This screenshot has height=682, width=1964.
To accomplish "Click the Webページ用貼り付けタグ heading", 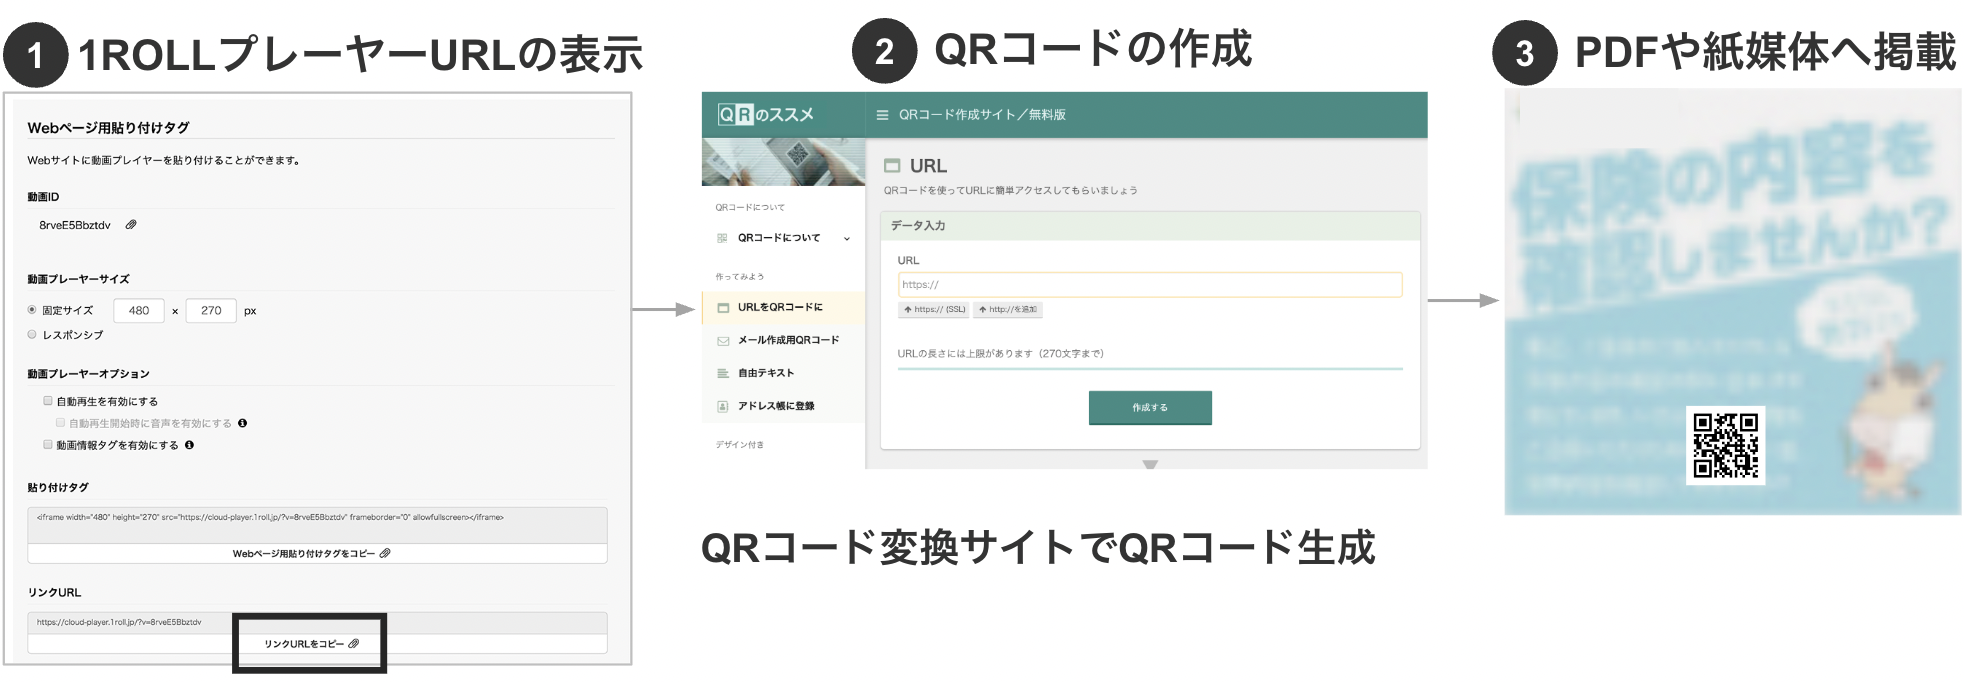I will 108,128.
